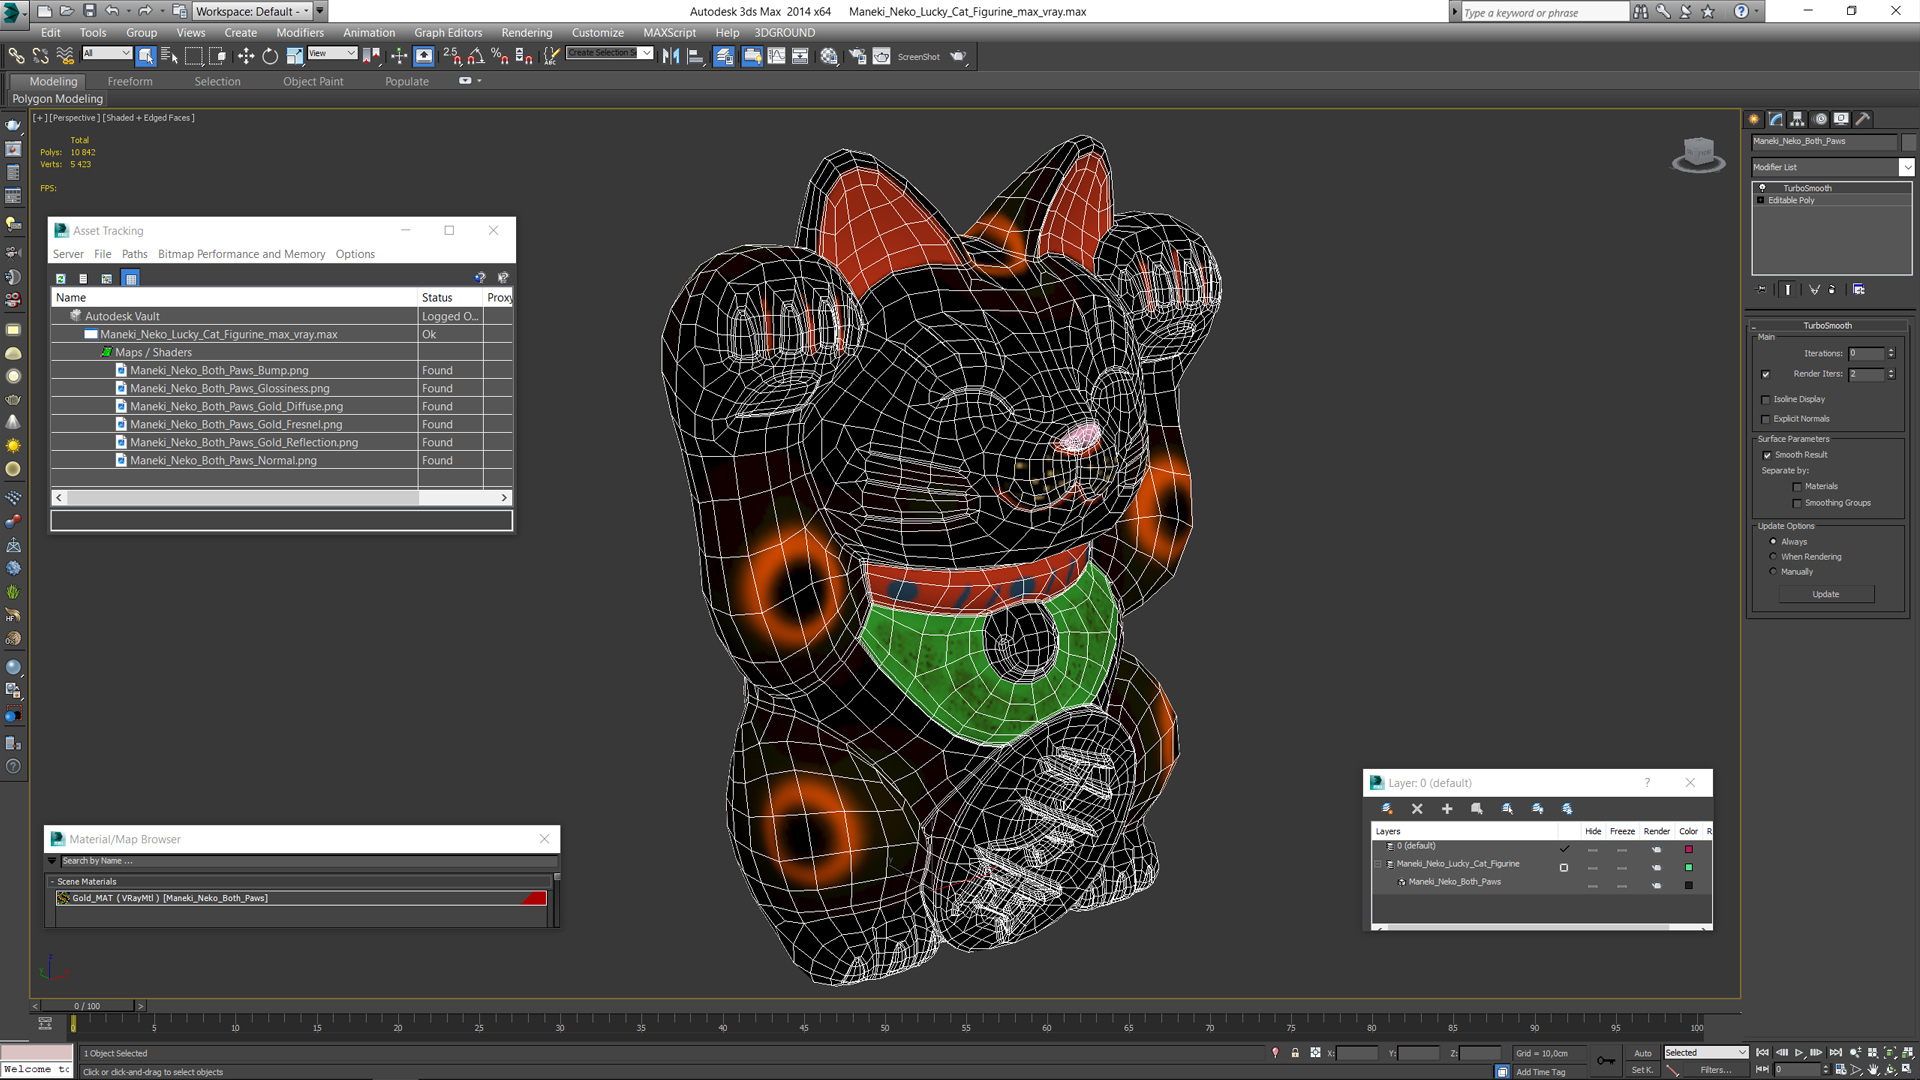Toggle Smooth Result checkbox
1920x1080 pixels.
coord(1767,456)
